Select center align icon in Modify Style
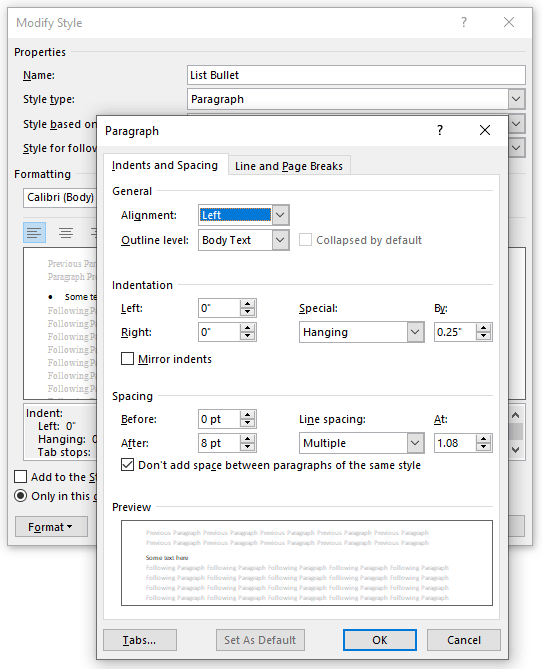This screenshot has width=542, height=669. [x=66, y=233]
